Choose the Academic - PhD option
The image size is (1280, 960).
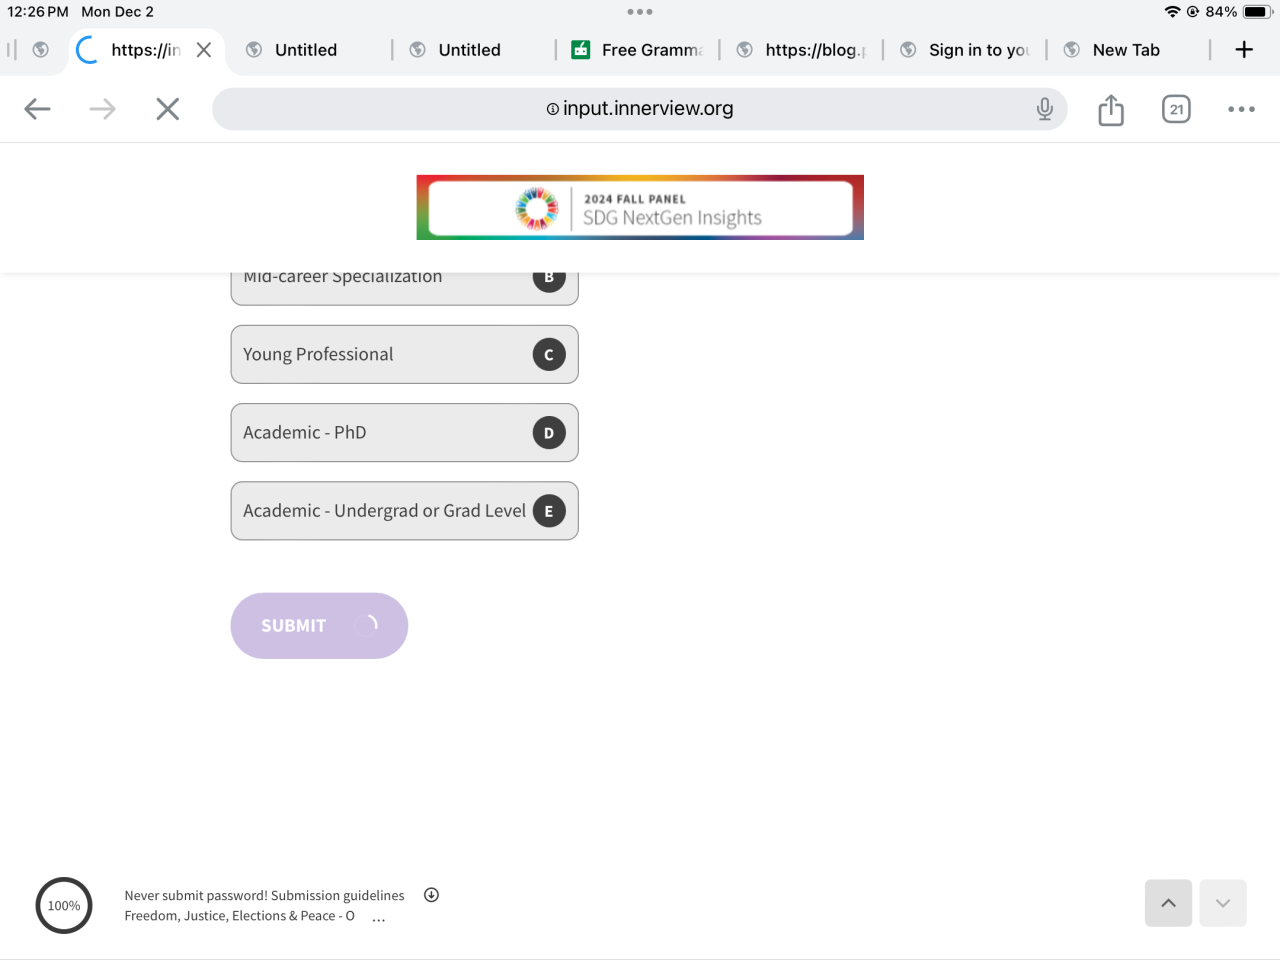pos(404,432)
